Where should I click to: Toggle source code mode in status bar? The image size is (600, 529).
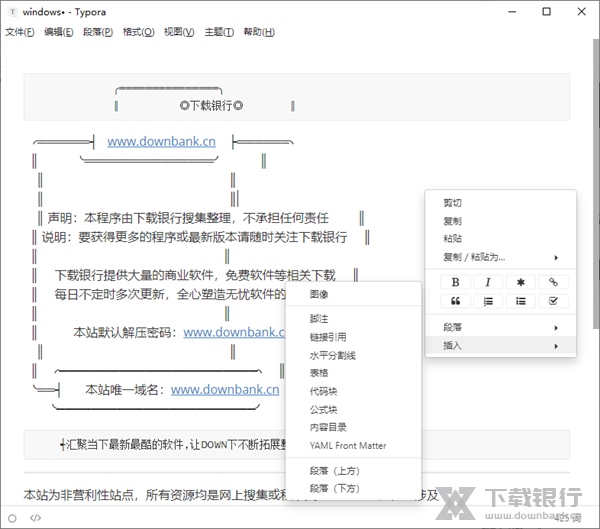[x=35, y=517]
